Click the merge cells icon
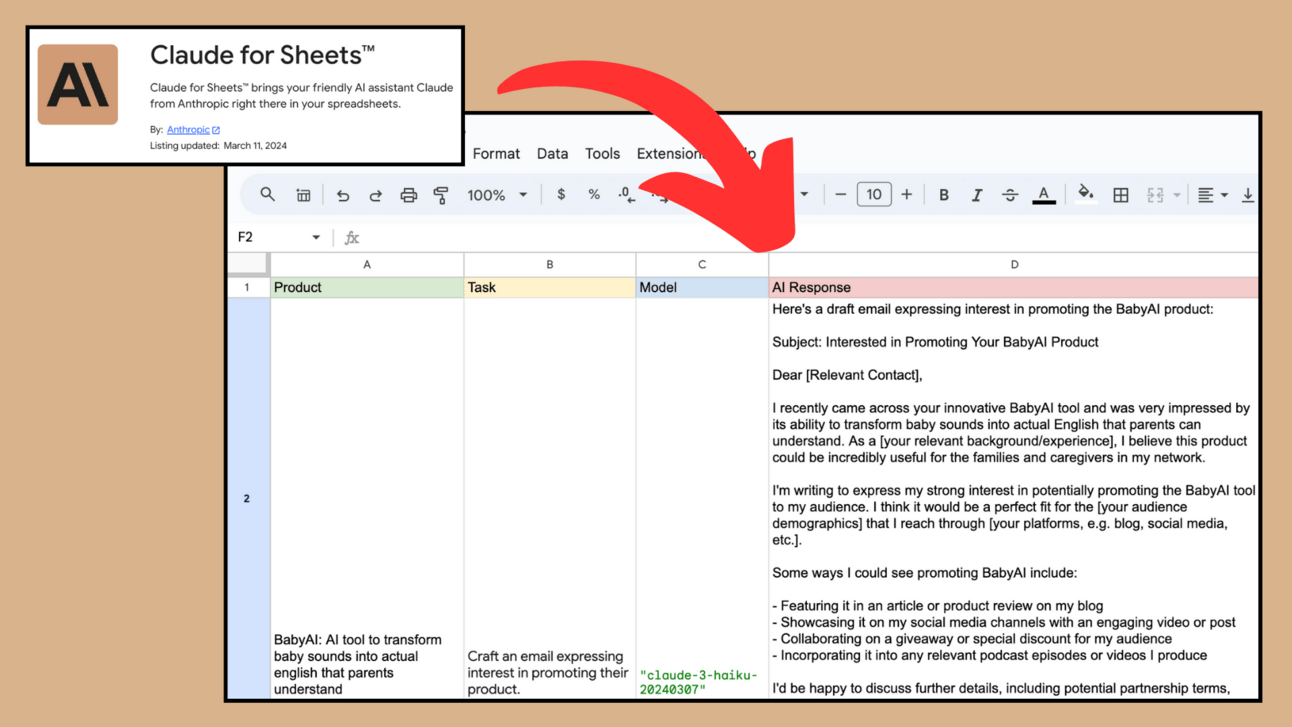 point(1155,196)
